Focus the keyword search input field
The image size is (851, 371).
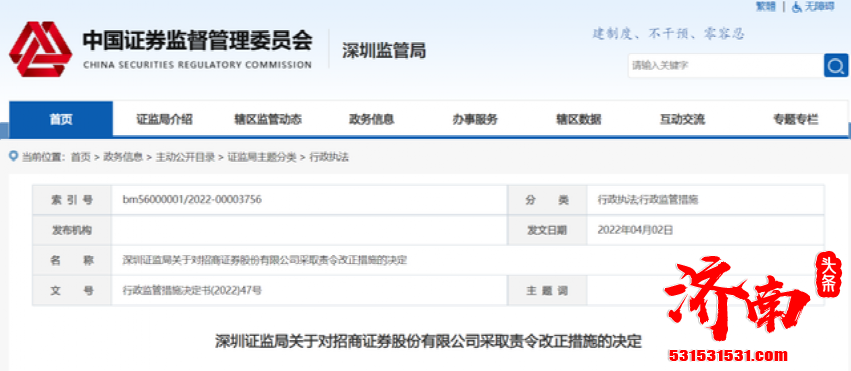[726, 66]
